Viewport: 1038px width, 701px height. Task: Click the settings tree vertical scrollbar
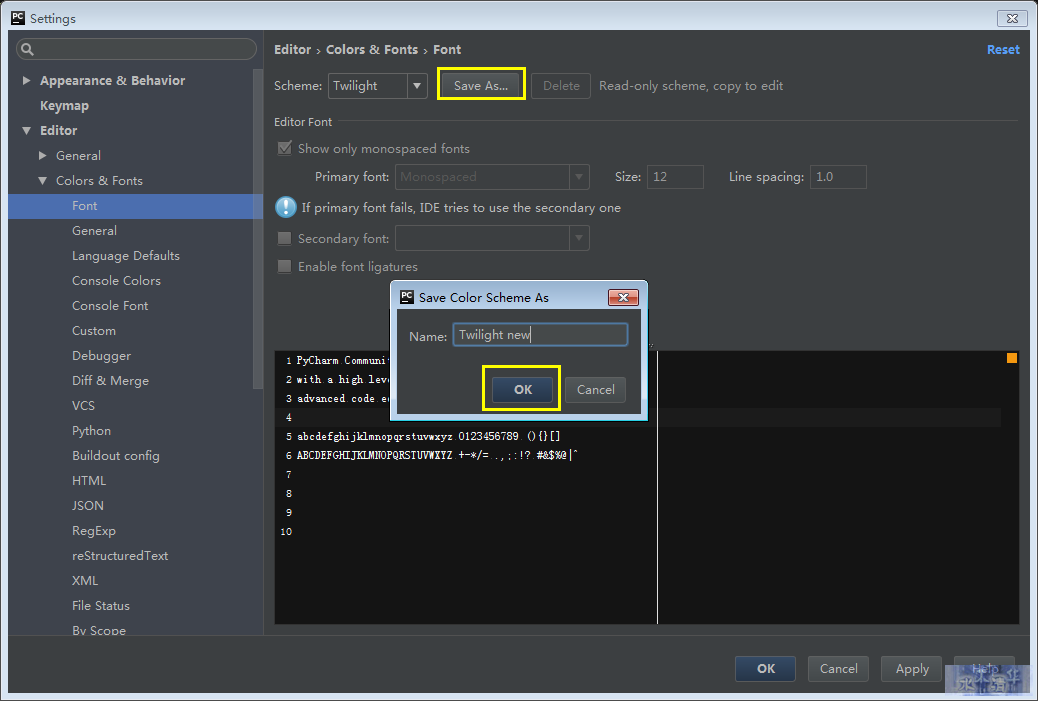coord(258,228)
